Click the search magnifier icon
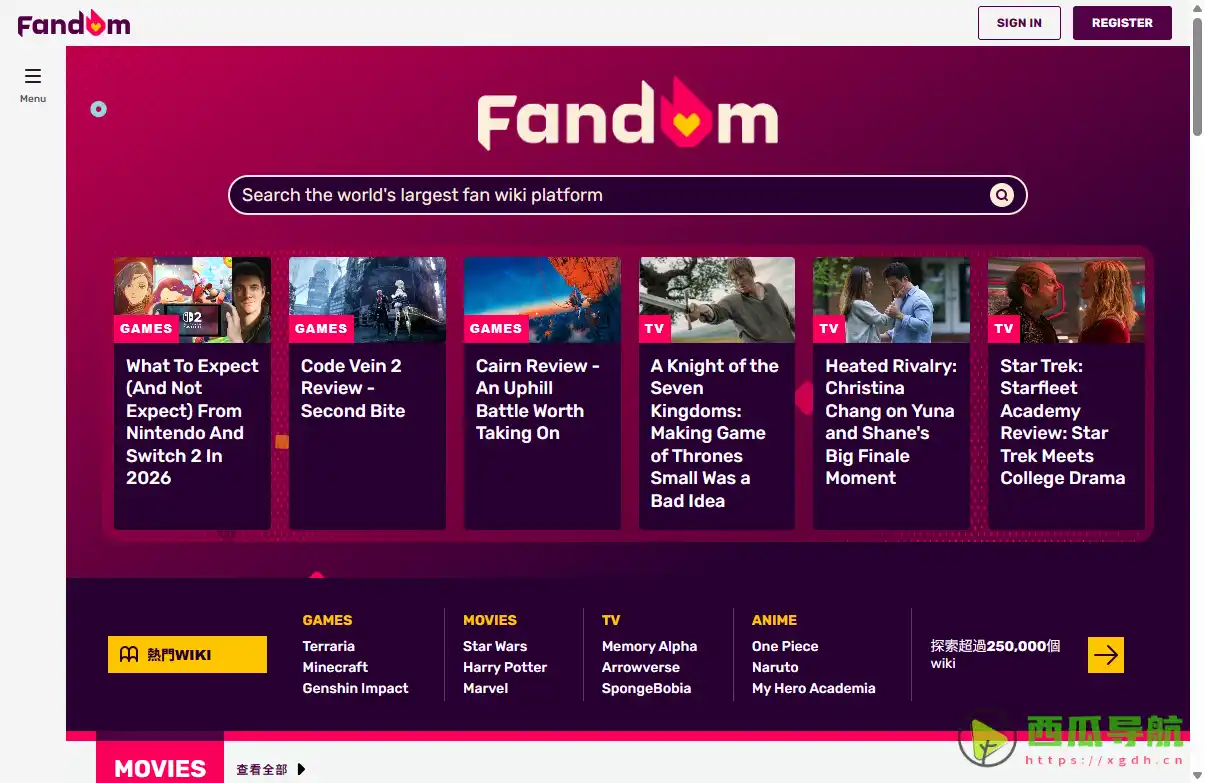Viewport: 1205px width, 783px height. pyautogui.click(x=1001, y=195)
